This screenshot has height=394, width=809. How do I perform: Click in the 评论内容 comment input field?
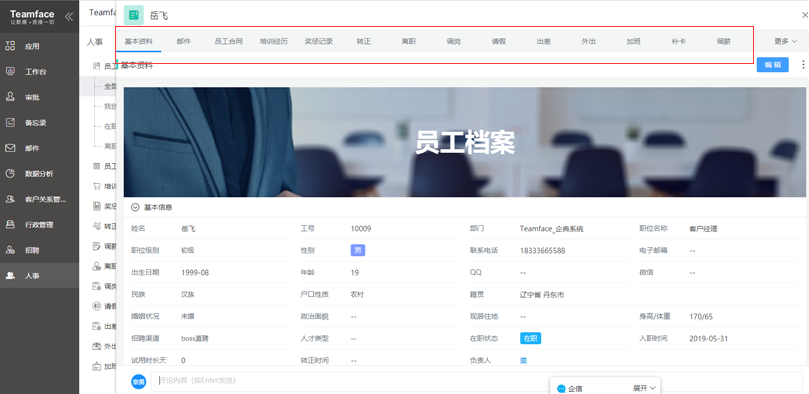[x=477, y=381]
